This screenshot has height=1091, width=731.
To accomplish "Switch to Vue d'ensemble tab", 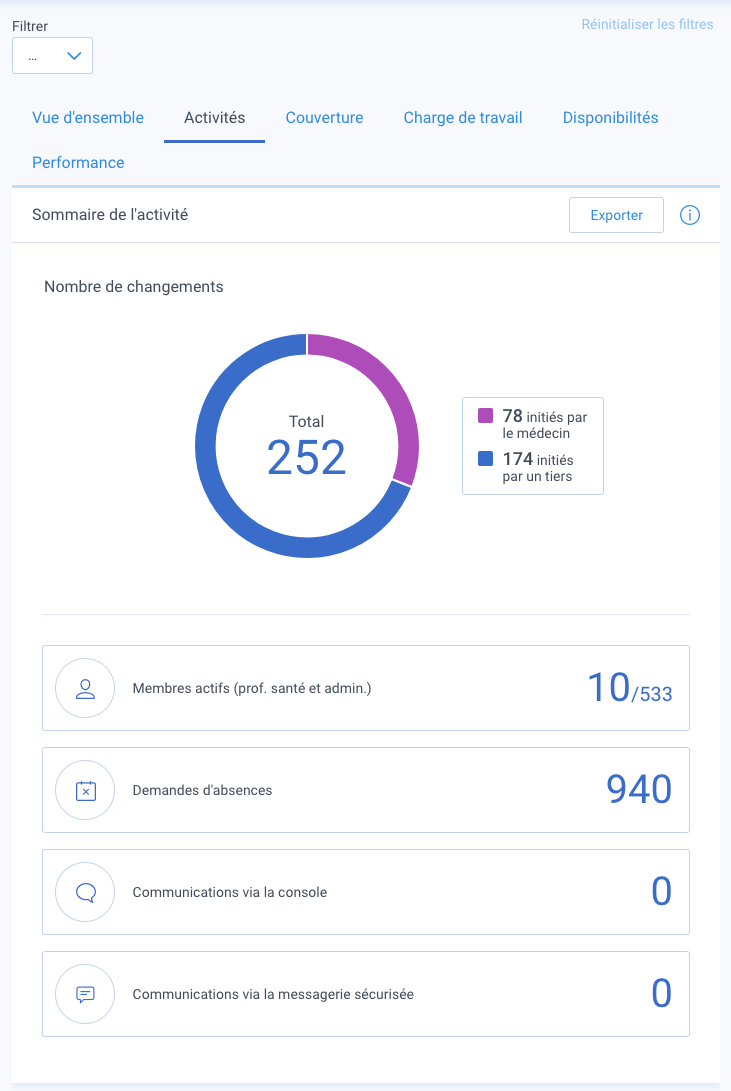I will [x=88, y=118].
